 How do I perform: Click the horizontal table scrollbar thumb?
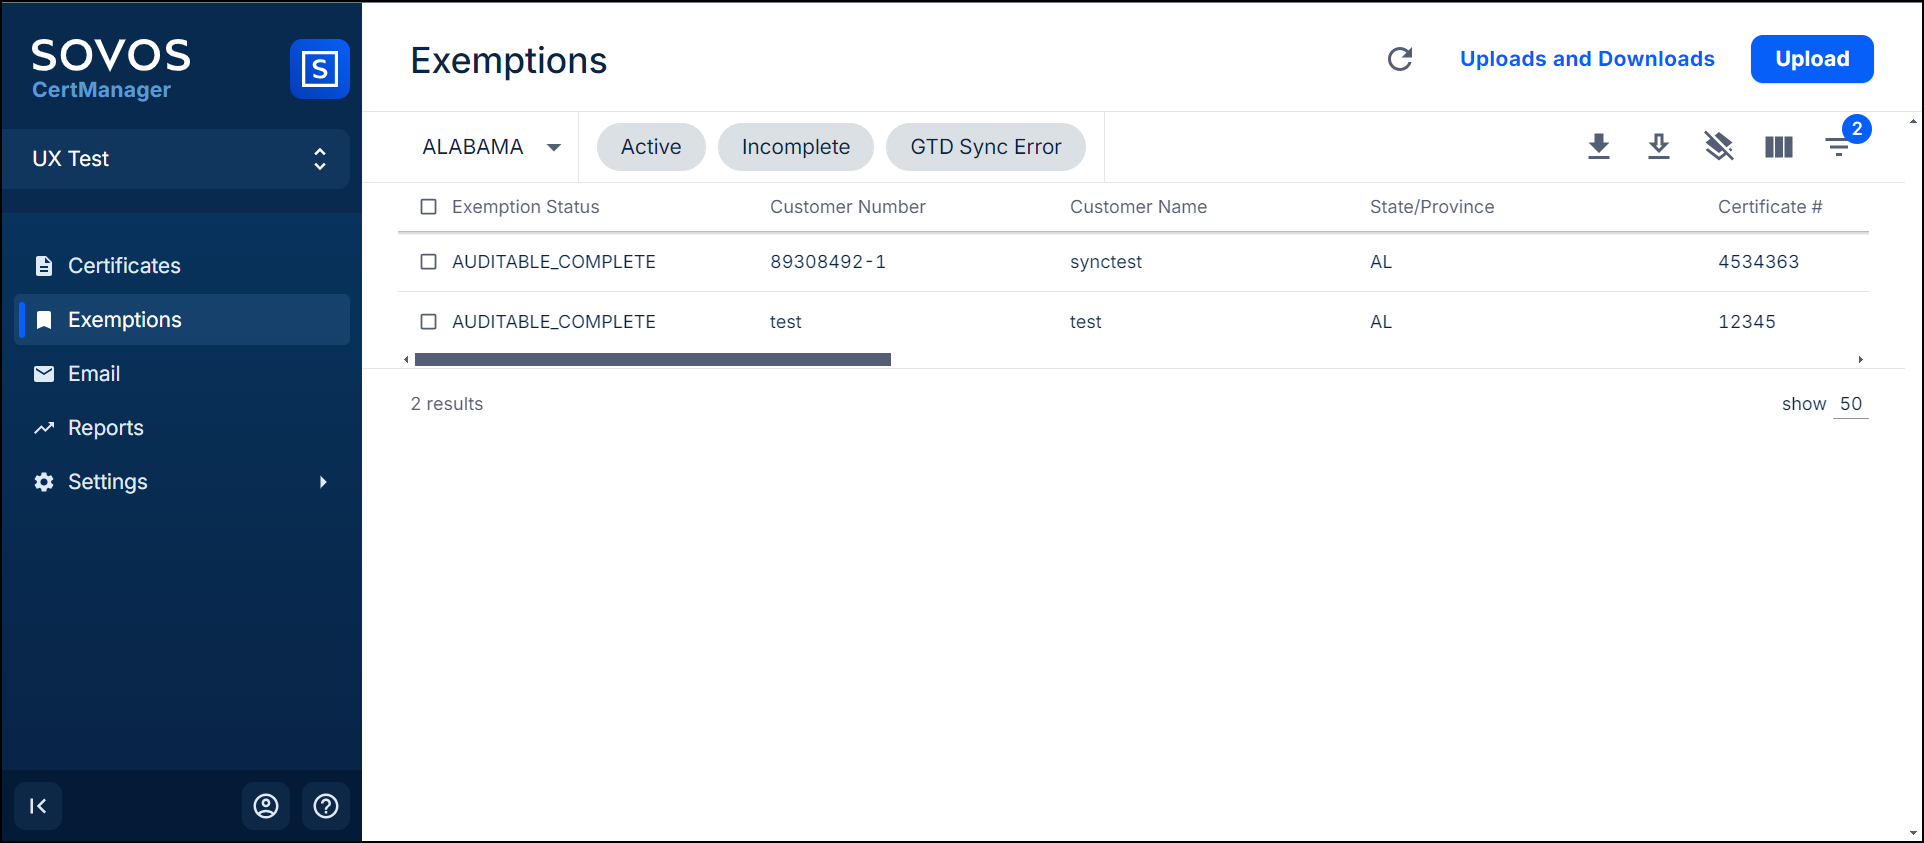click(x=652, y=359)
